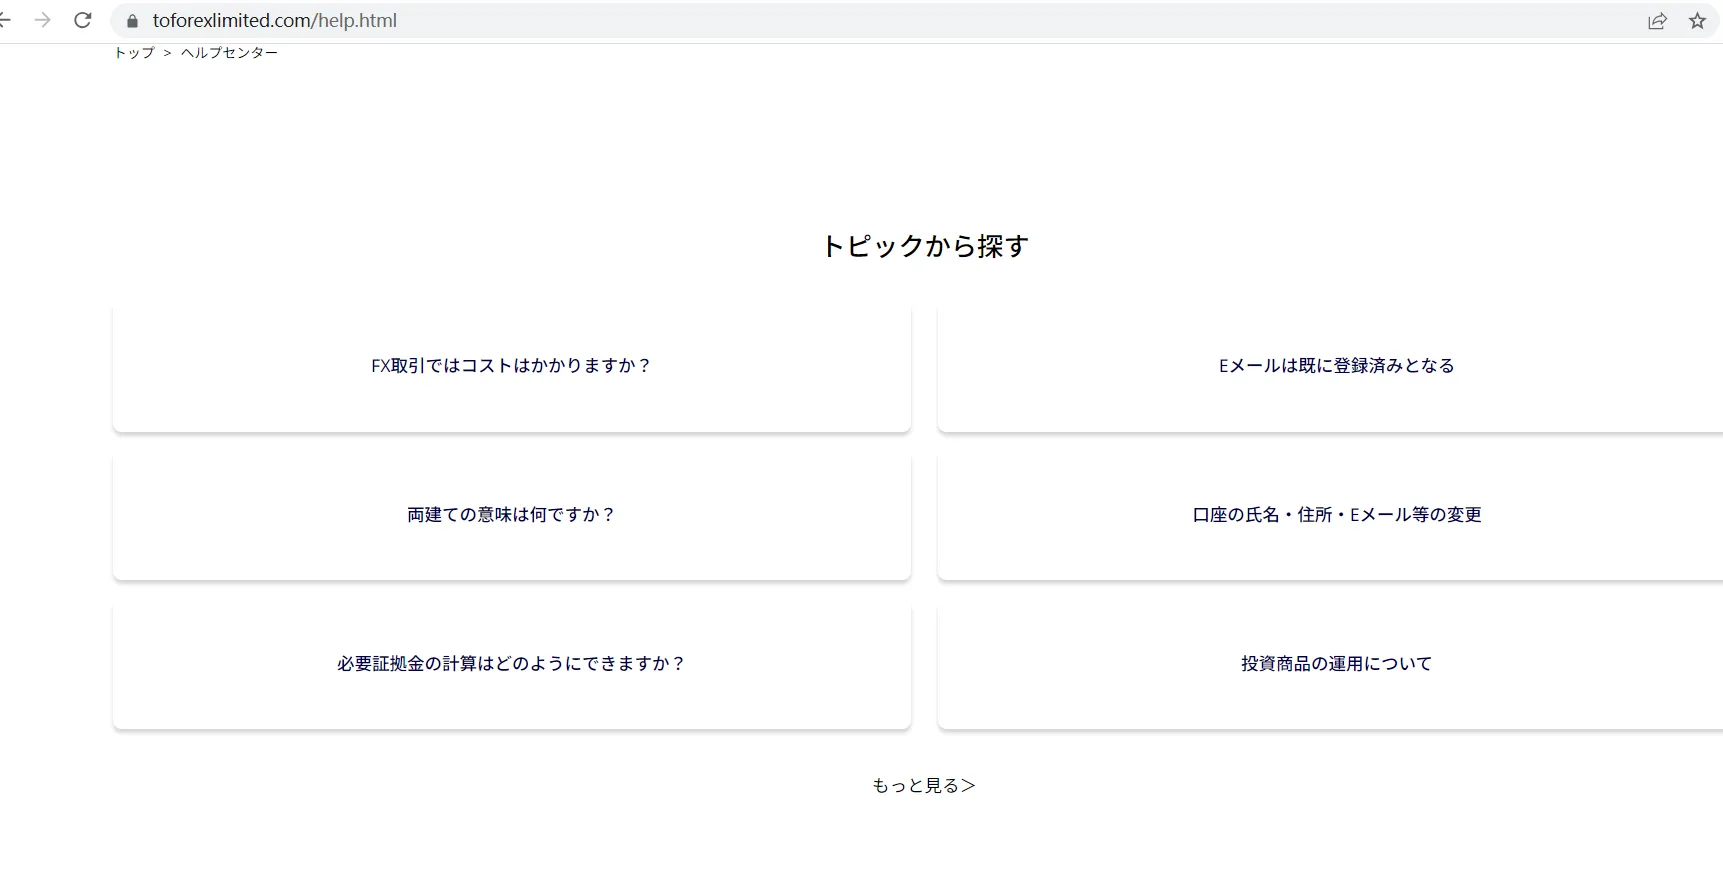
Task: Open the FX取引ではコストはかかりますか？ topic
Action: (512, 366)
